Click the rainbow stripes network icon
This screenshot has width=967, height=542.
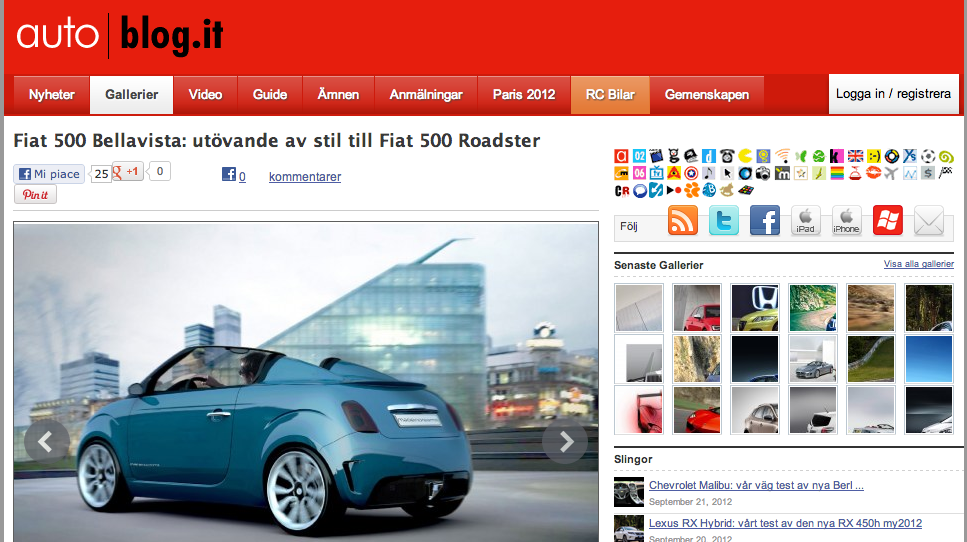[x=836, y=173]
